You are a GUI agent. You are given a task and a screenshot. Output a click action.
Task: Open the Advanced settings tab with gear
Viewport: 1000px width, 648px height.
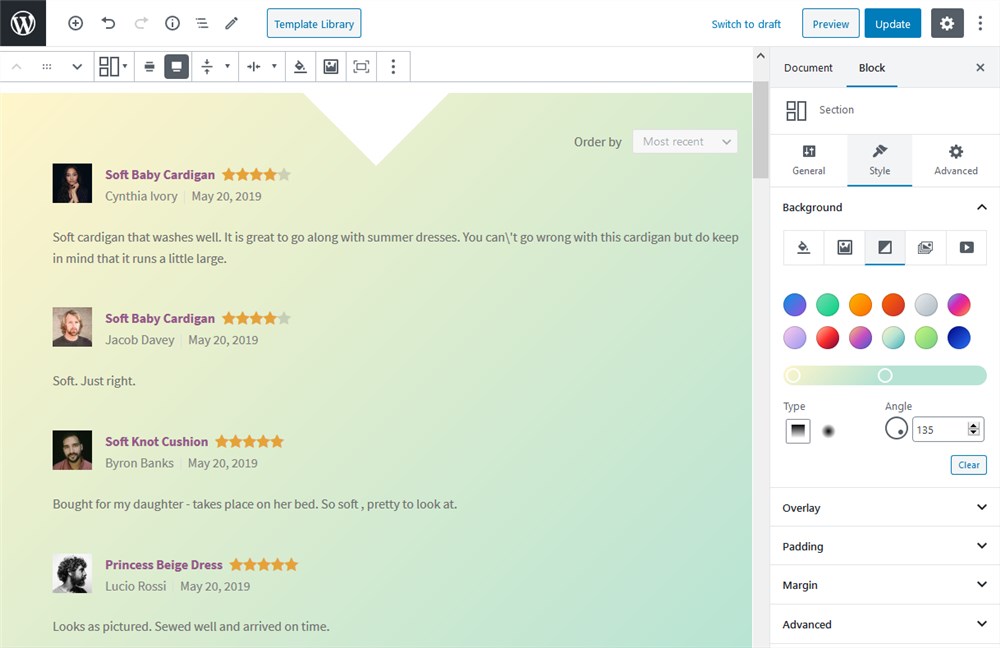[x=955, y=160]
